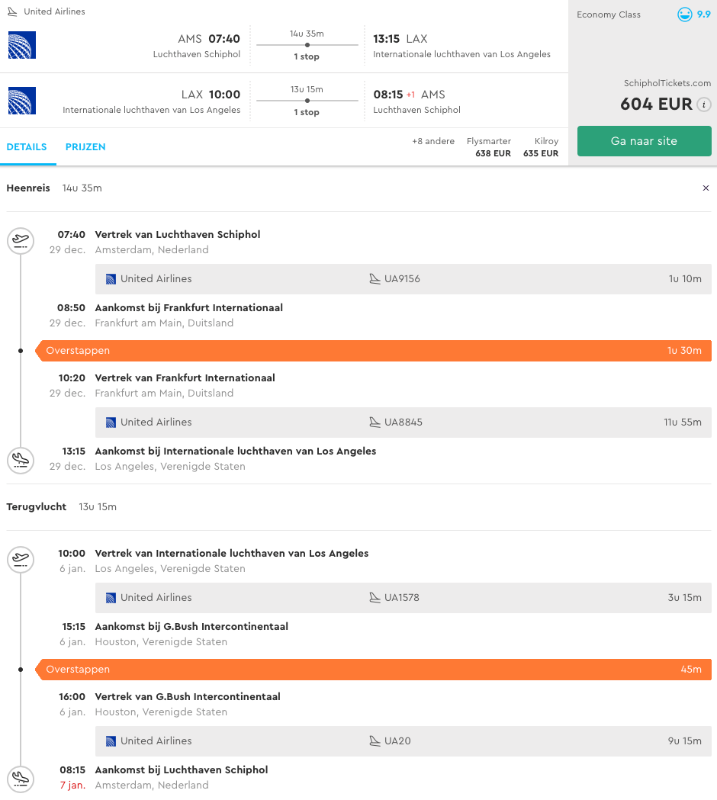Image resolution: width=717 pixels, height=800 pixels.
Task: Click the departure plane icon under Heenreis
Action: (20, 240)
